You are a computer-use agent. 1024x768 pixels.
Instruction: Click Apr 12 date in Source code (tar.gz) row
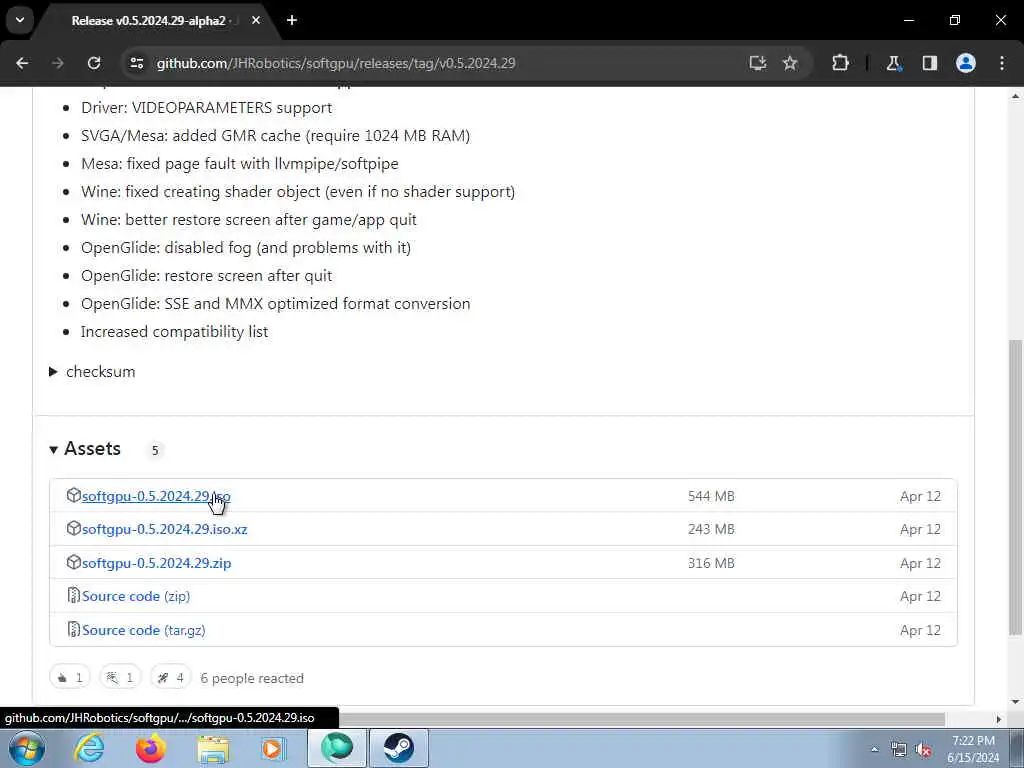pos(920,630)
